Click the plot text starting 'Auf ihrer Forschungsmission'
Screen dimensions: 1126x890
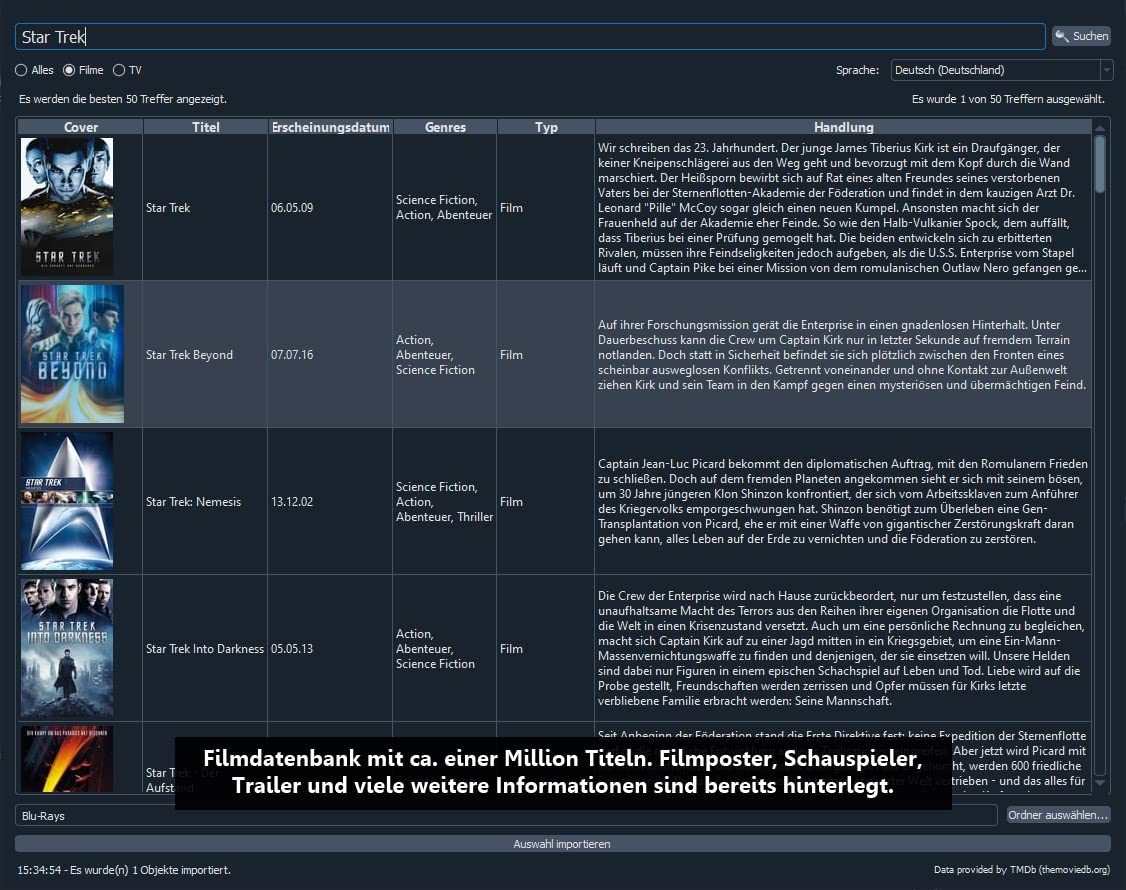tap(842, 355)
